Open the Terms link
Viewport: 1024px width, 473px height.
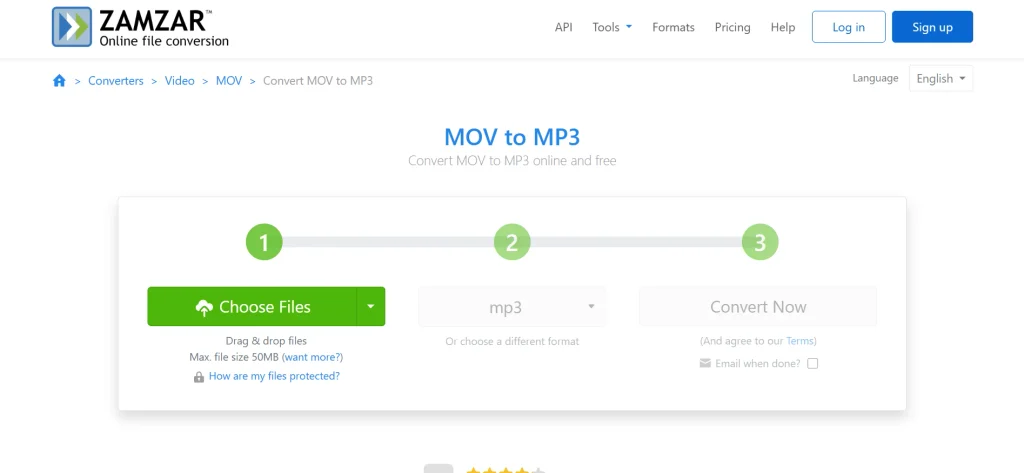pyautogui.click(x=800, y=341)
